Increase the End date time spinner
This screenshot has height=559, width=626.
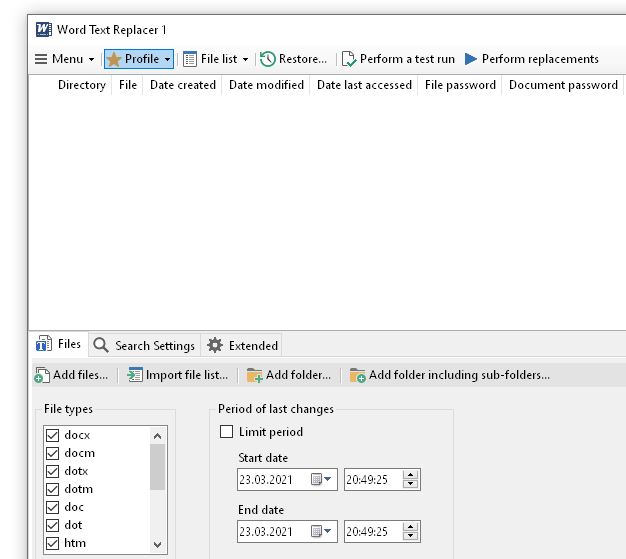[x=410, y=527]
